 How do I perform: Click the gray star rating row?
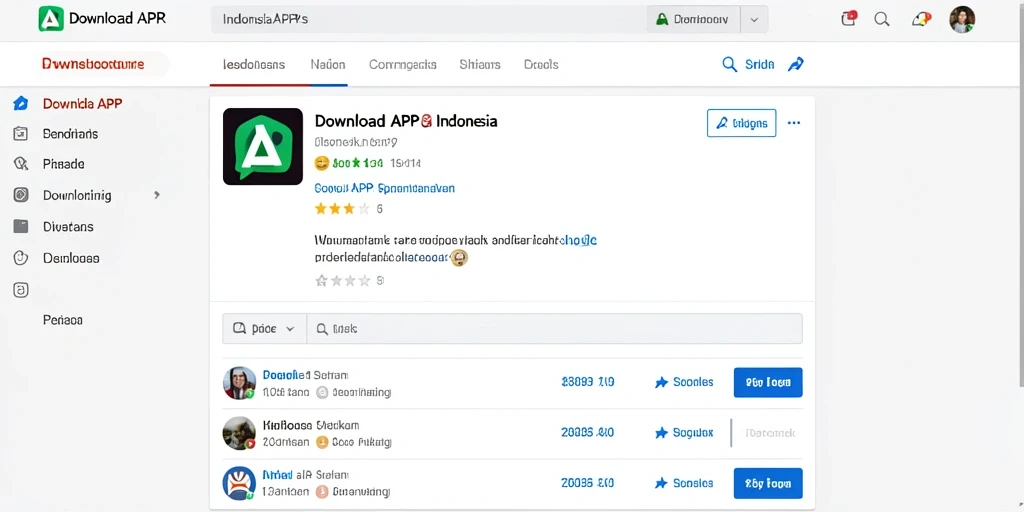(x=342, y=281)
